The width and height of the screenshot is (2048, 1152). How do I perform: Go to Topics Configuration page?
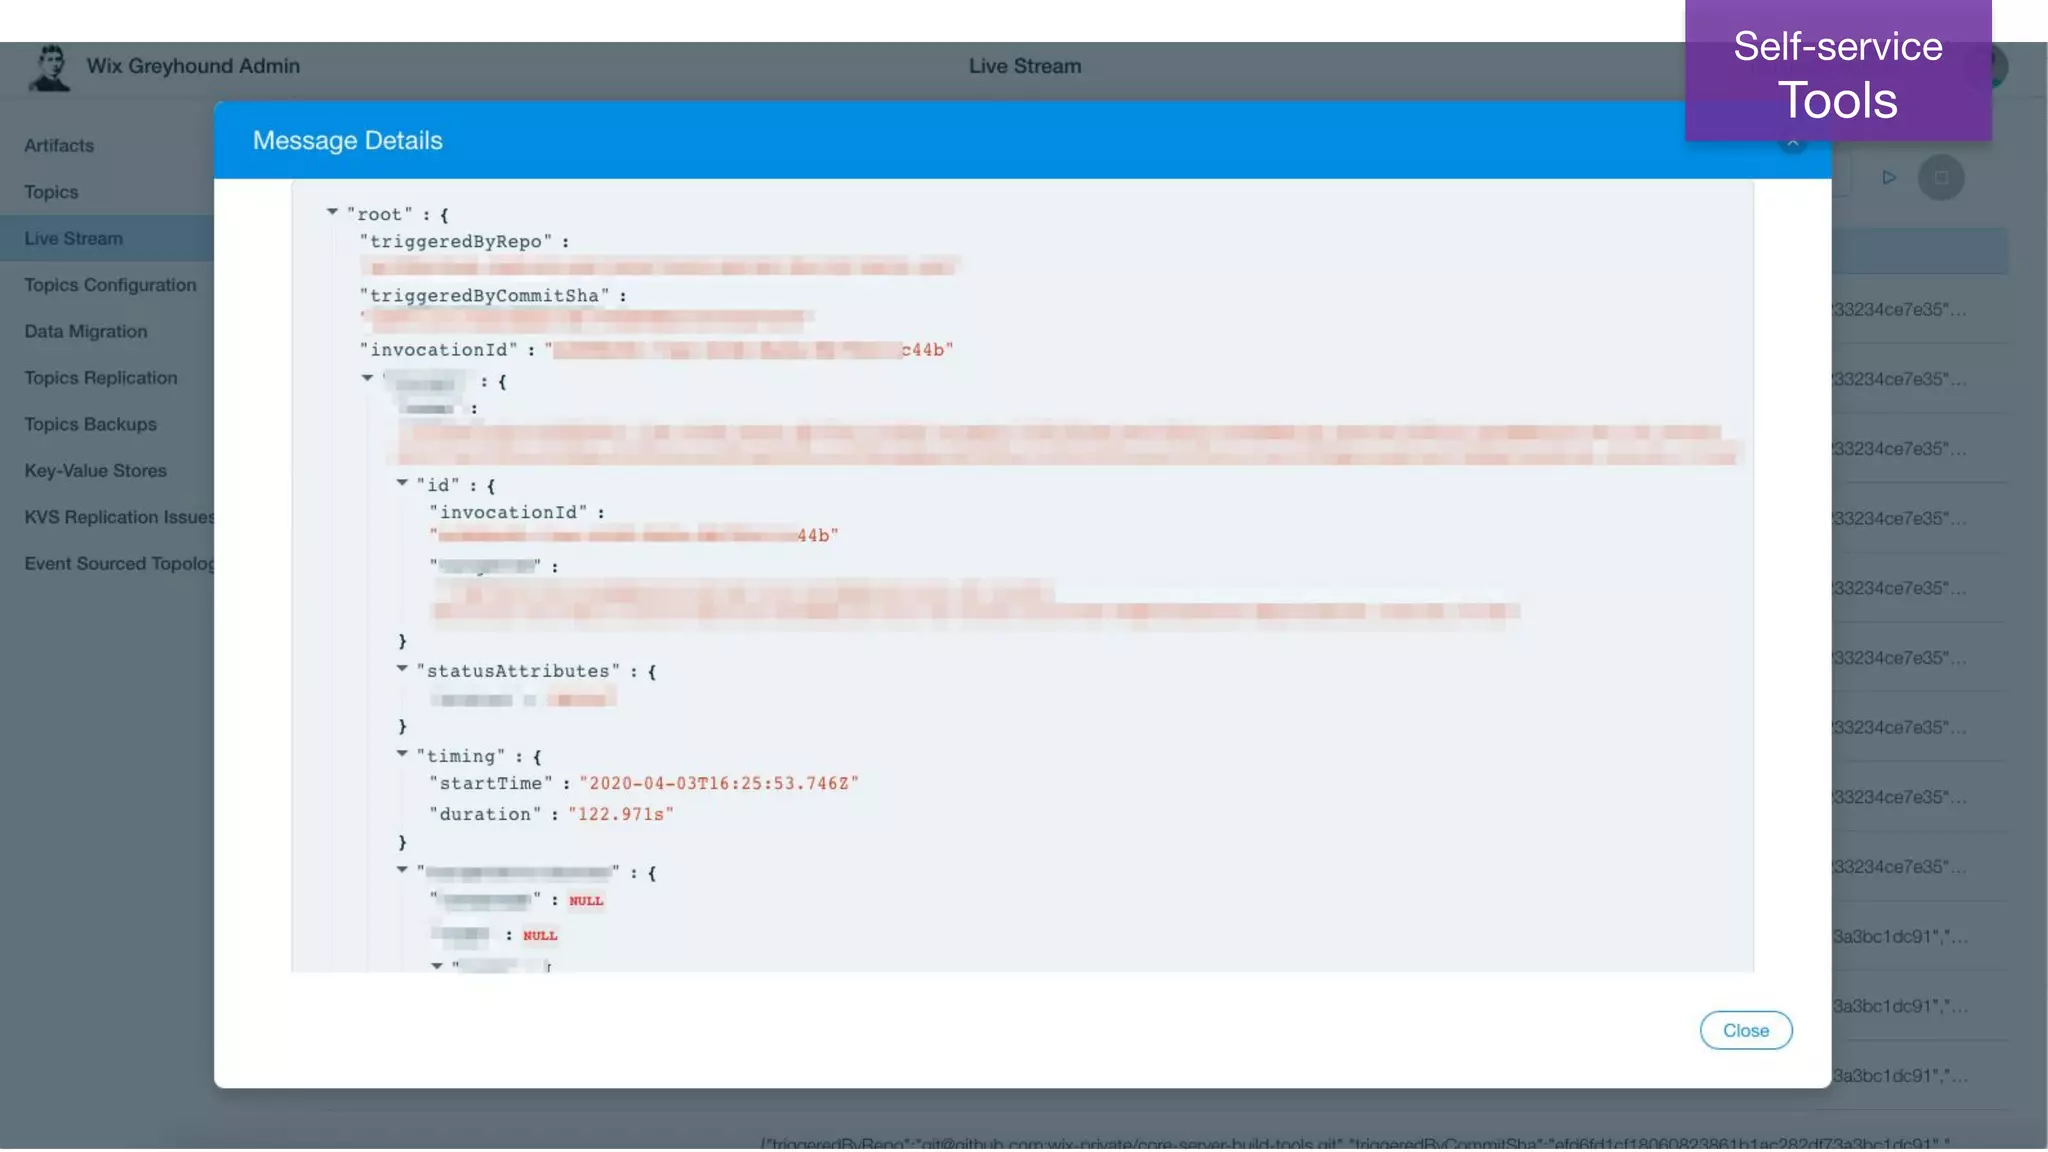(x=110, y=285)
